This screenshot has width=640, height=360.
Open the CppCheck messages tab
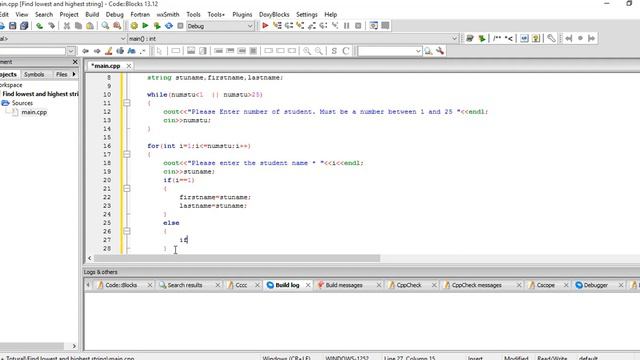click(x=476, y=285)
